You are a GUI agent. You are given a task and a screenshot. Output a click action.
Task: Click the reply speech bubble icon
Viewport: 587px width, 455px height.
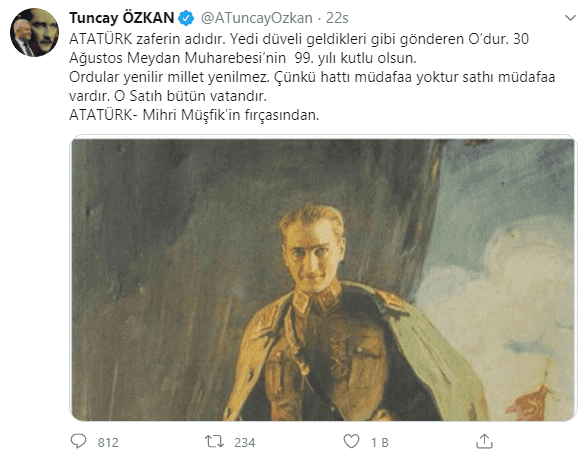pos(78,441)
